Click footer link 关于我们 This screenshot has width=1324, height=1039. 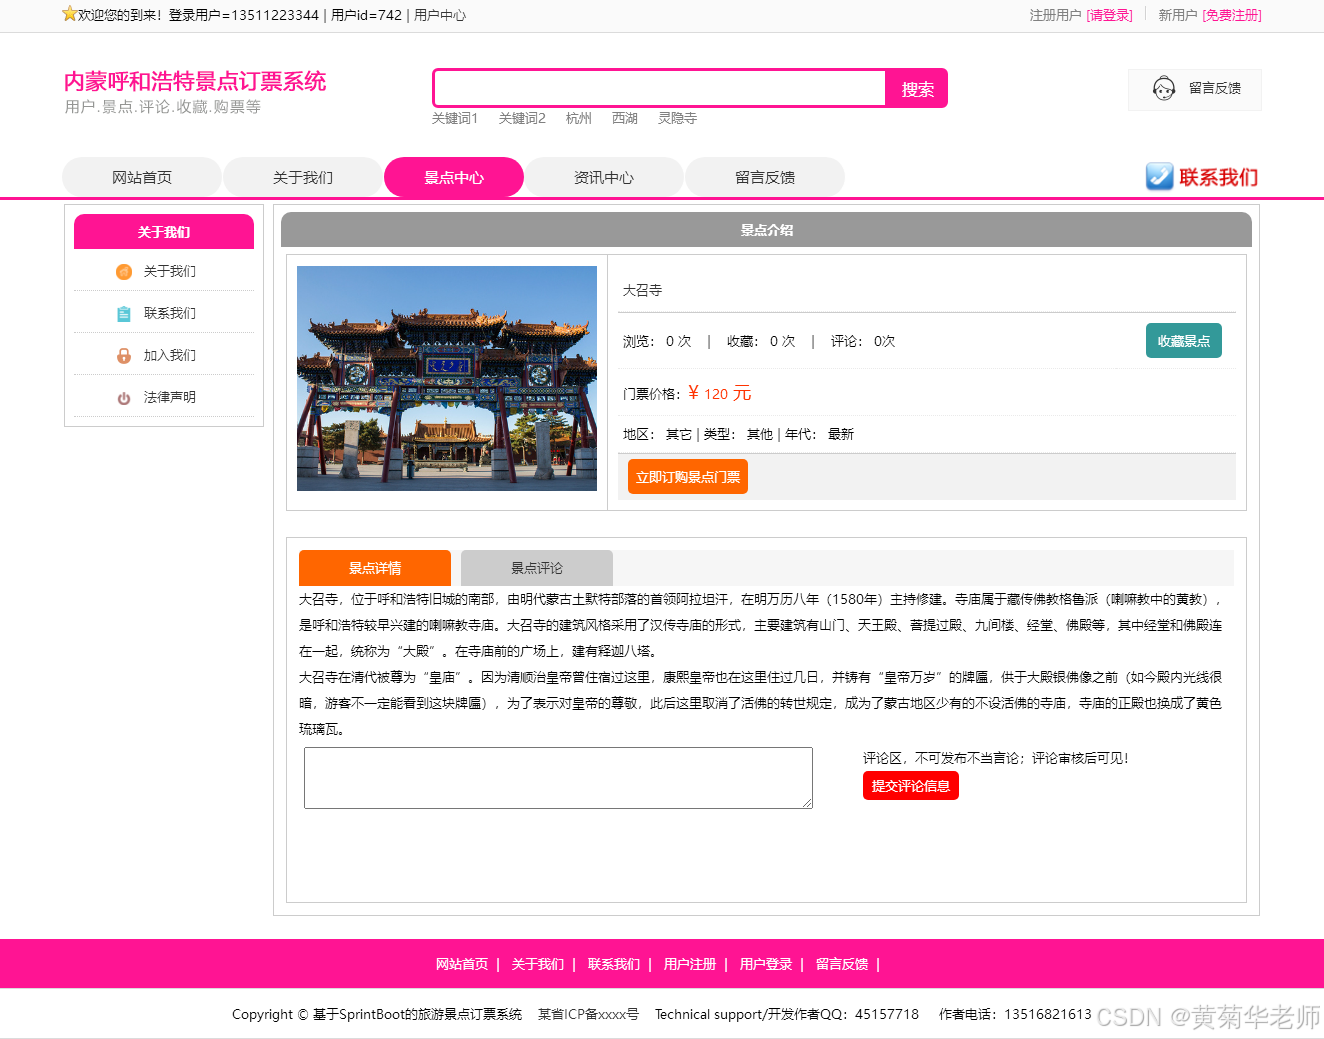(x=538, y=964)
